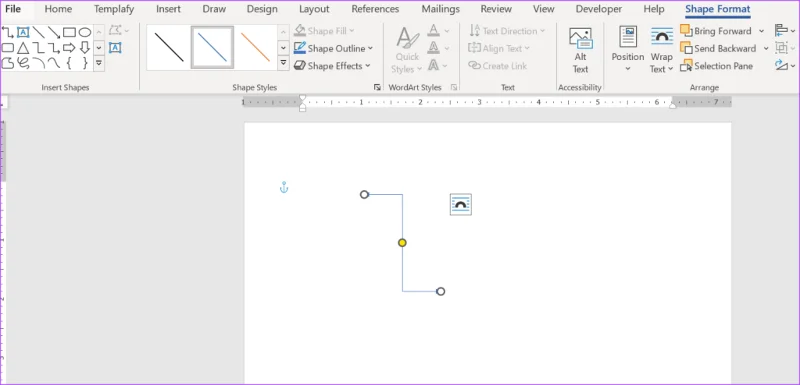Viewport: 800px width, 385px height.
Task: Click the yellow adjustment handle on connector
Action: click(x=402, y=243)
